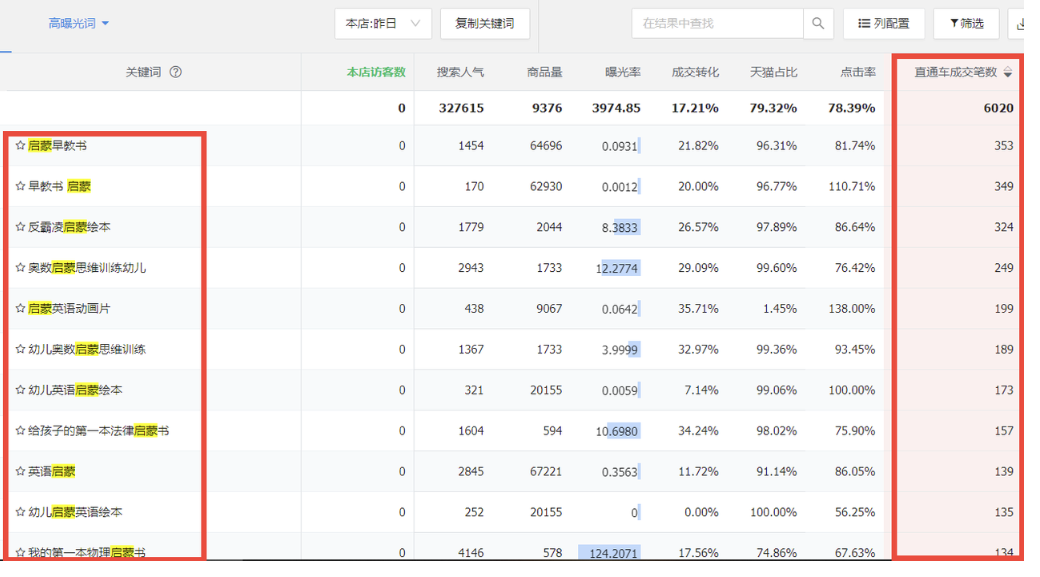Open the 高曝光词 dropdown
The height and width of the screenshot is (577, 1040).
click(x=78, y=23)
